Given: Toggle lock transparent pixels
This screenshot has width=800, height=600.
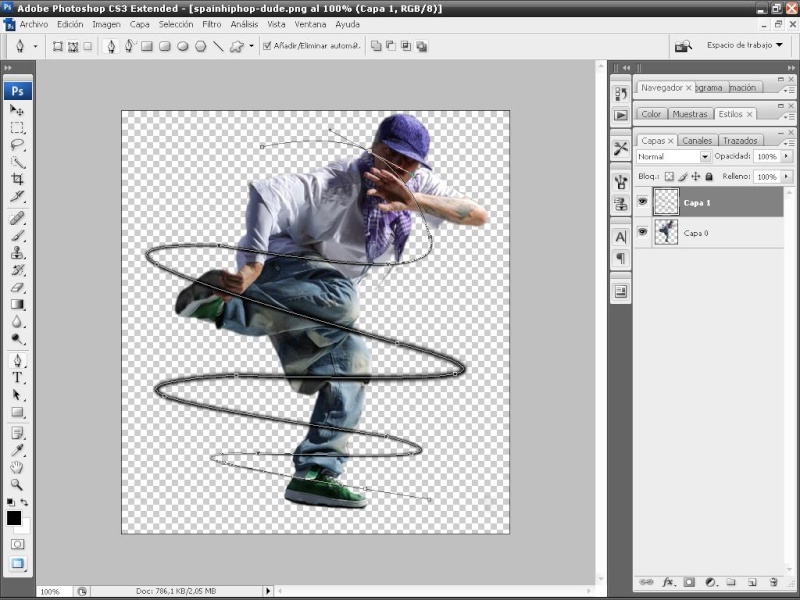Looking at the screenshot, I should coord(669,177).
